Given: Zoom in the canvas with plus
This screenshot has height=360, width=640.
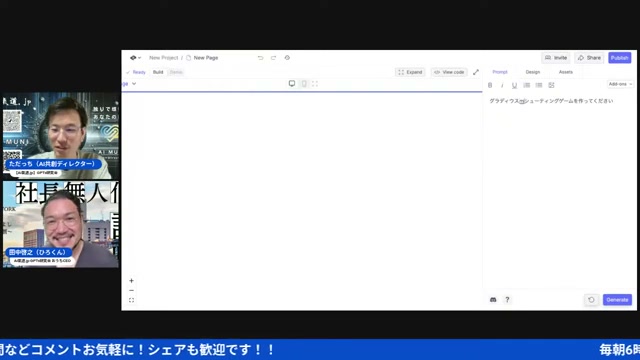Looking at the screenshot, I should 131,281.
